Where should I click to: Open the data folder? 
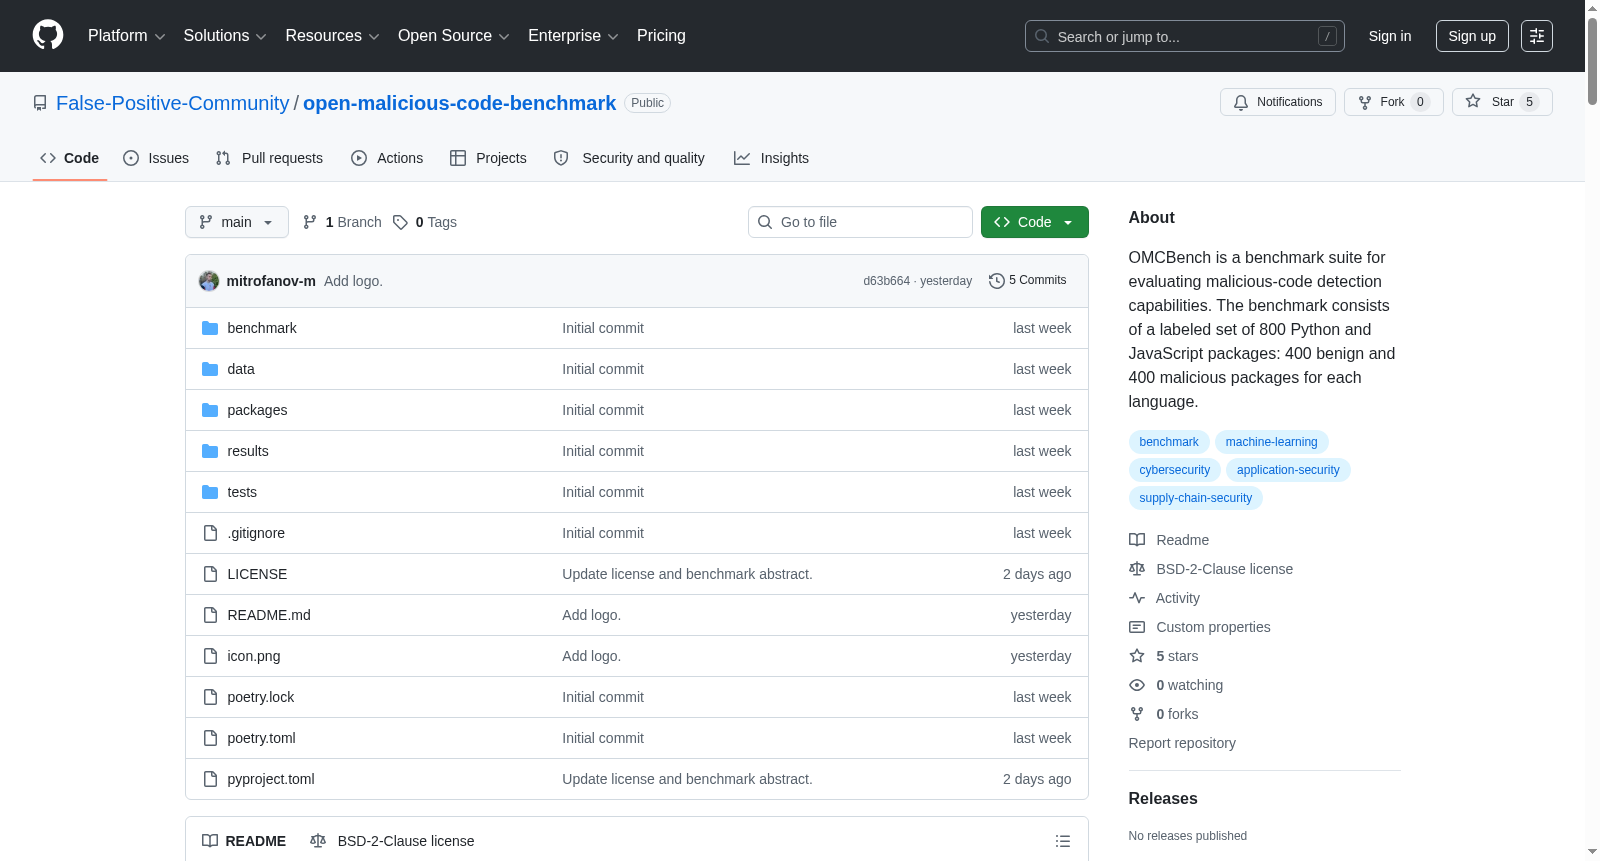(241, 369)
